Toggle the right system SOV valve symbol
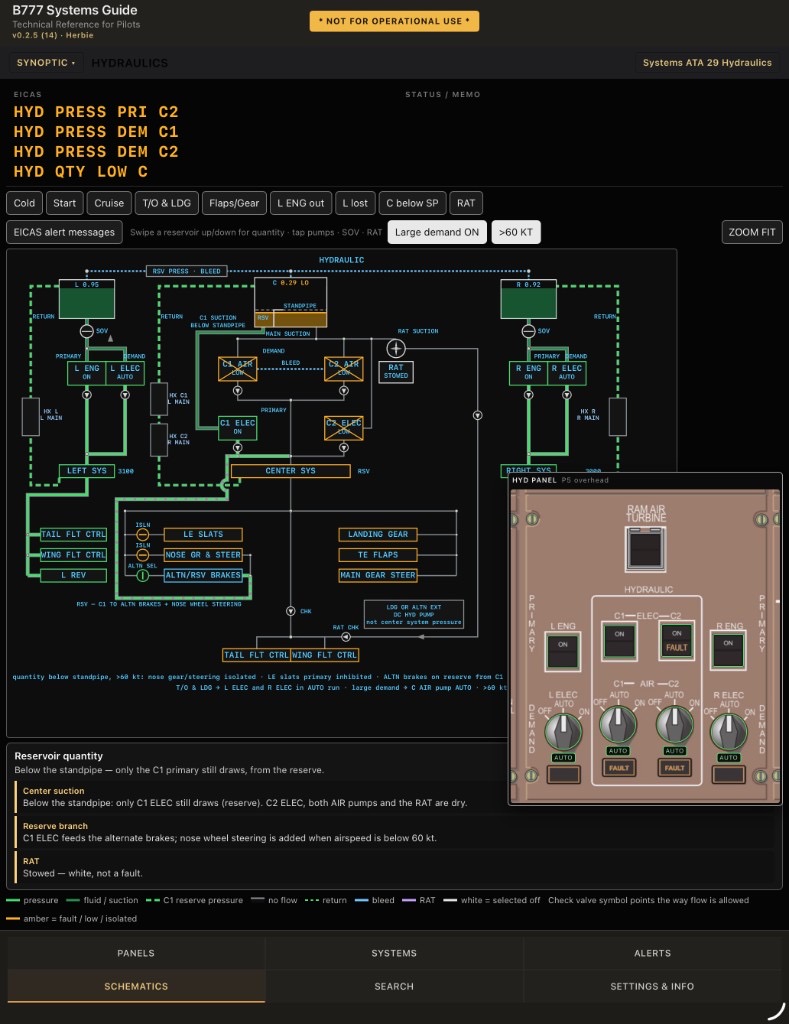This screenshot has width=789, height=1024. 528,331
